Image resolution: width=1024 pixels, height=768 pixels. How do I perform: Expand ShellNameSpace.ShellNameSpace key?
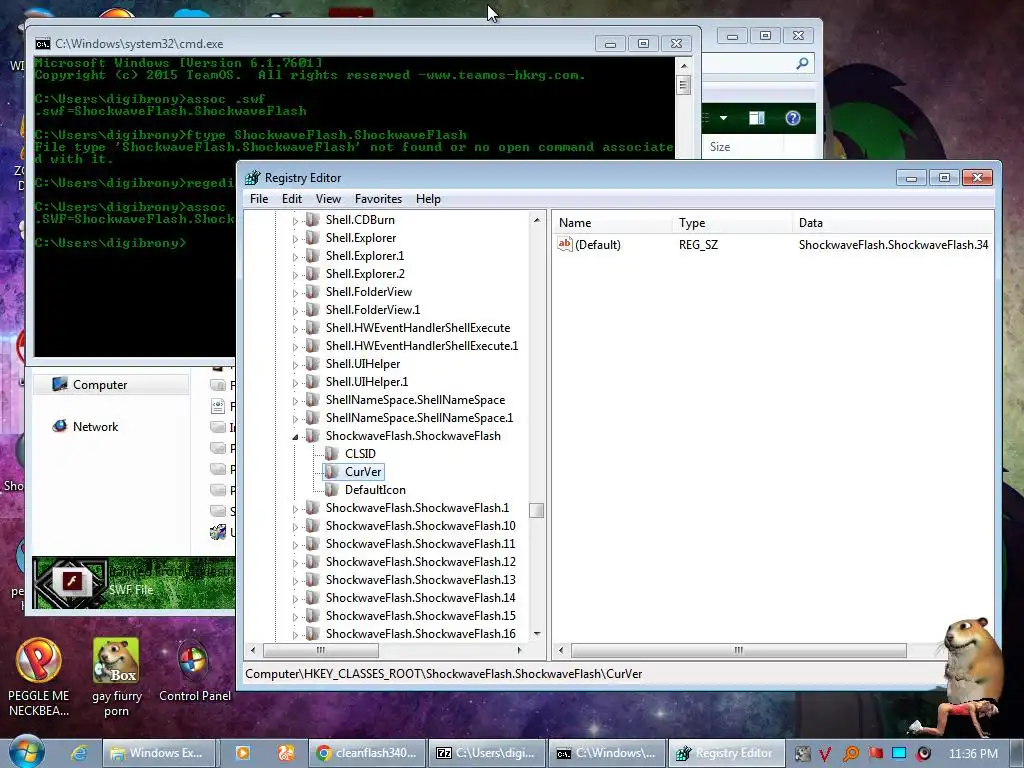(x=295, y=400)
